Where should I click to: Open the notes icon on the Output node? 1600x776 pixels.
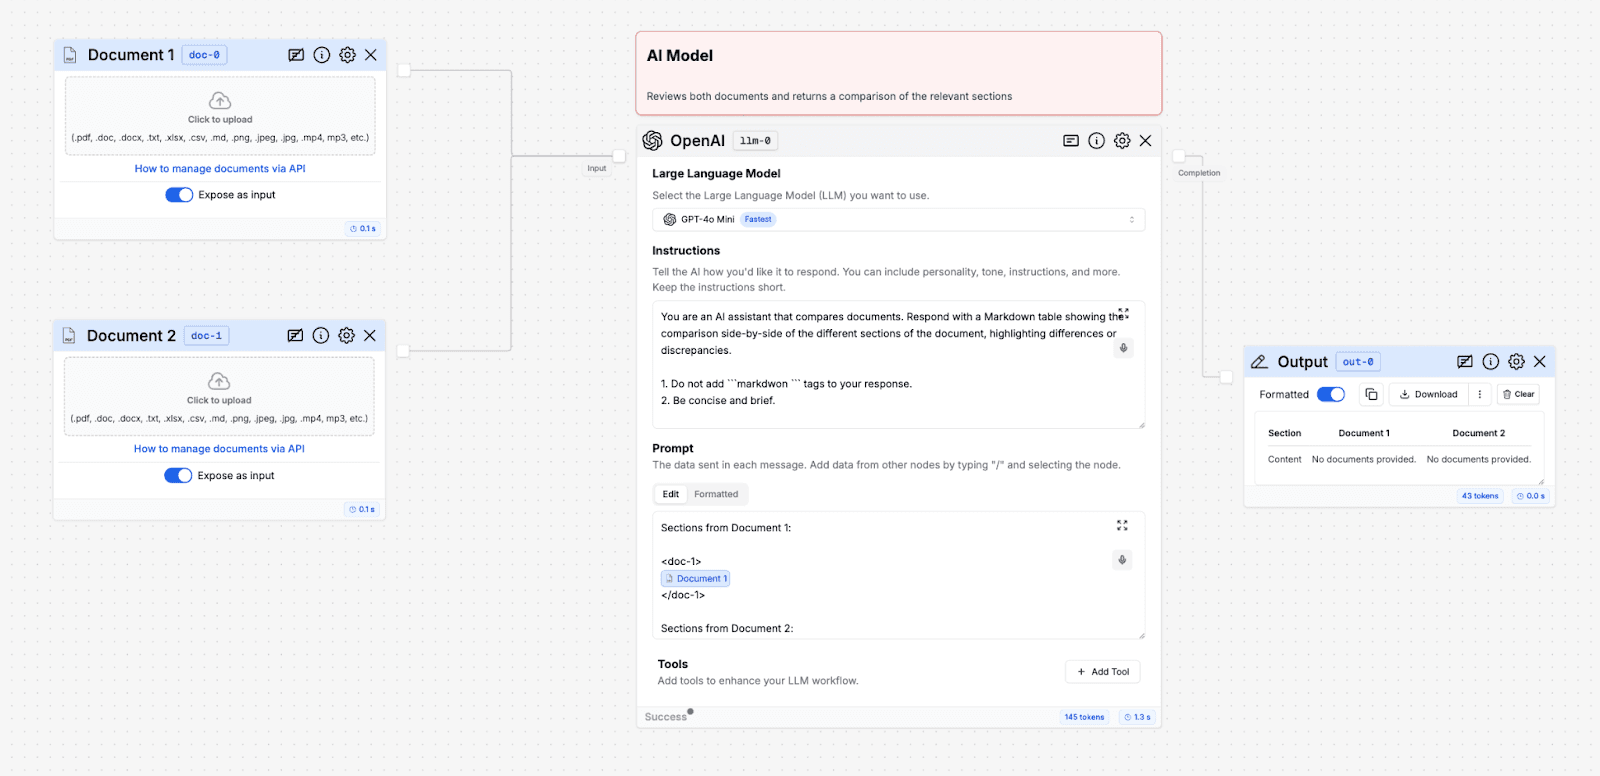1465,362
